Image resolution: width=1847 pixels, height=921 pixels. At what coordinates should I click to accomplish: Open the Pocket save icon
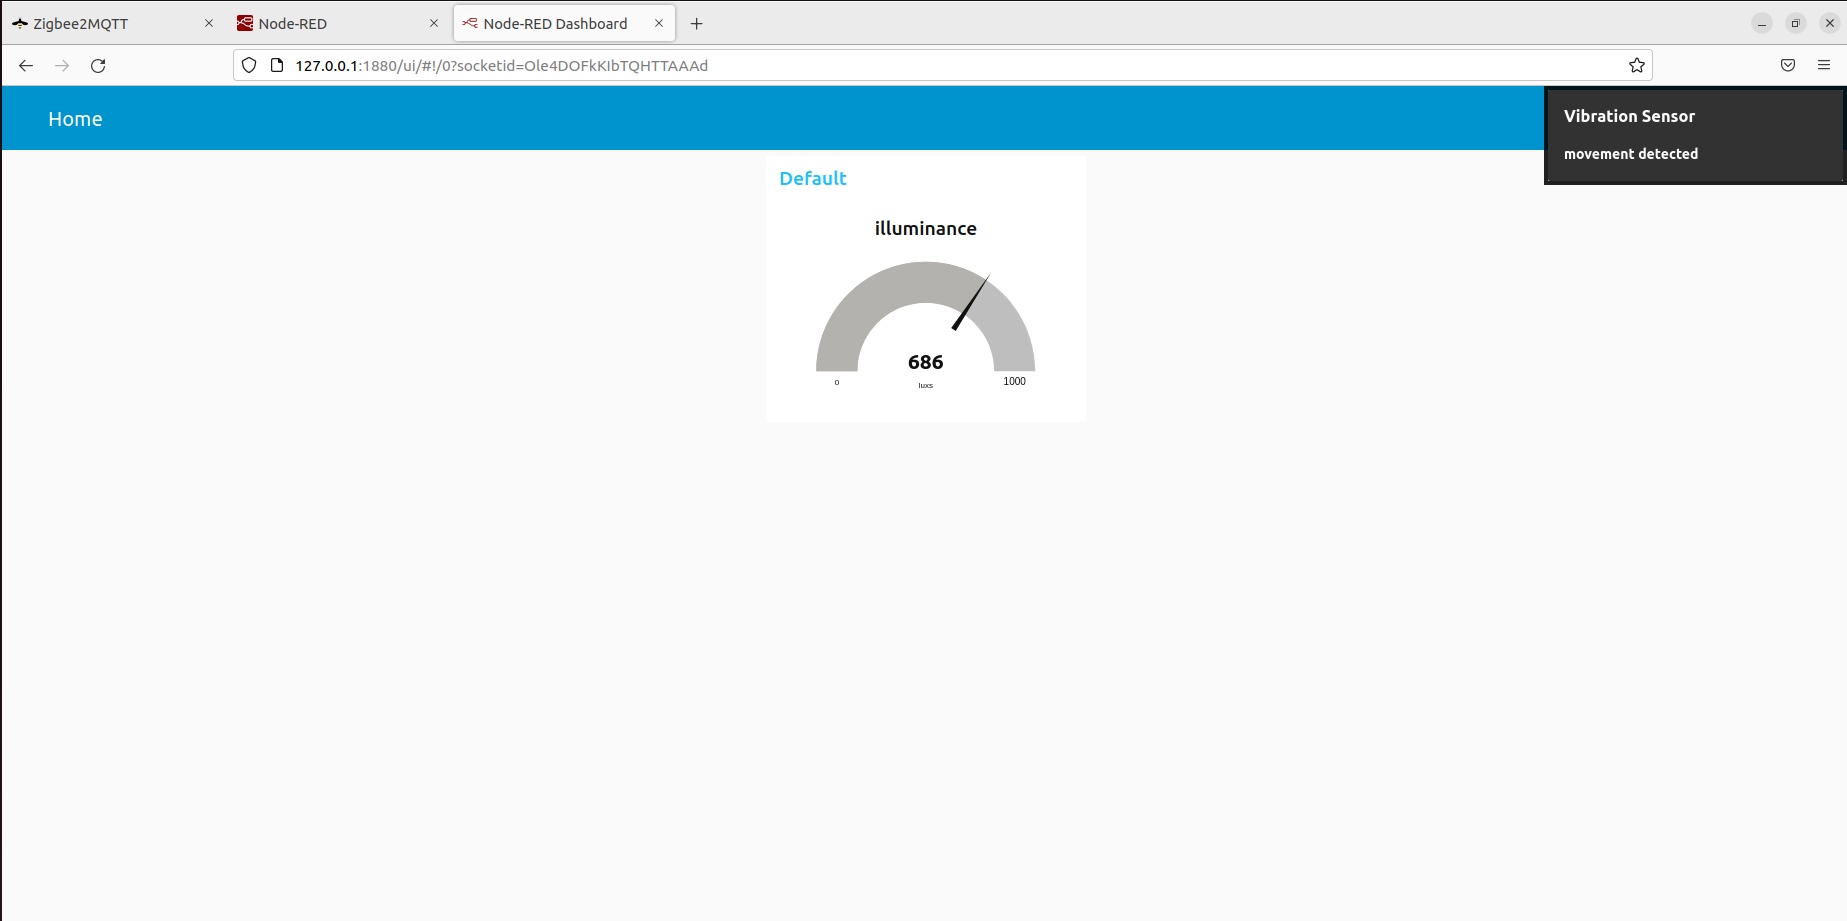pos(1788,66)
